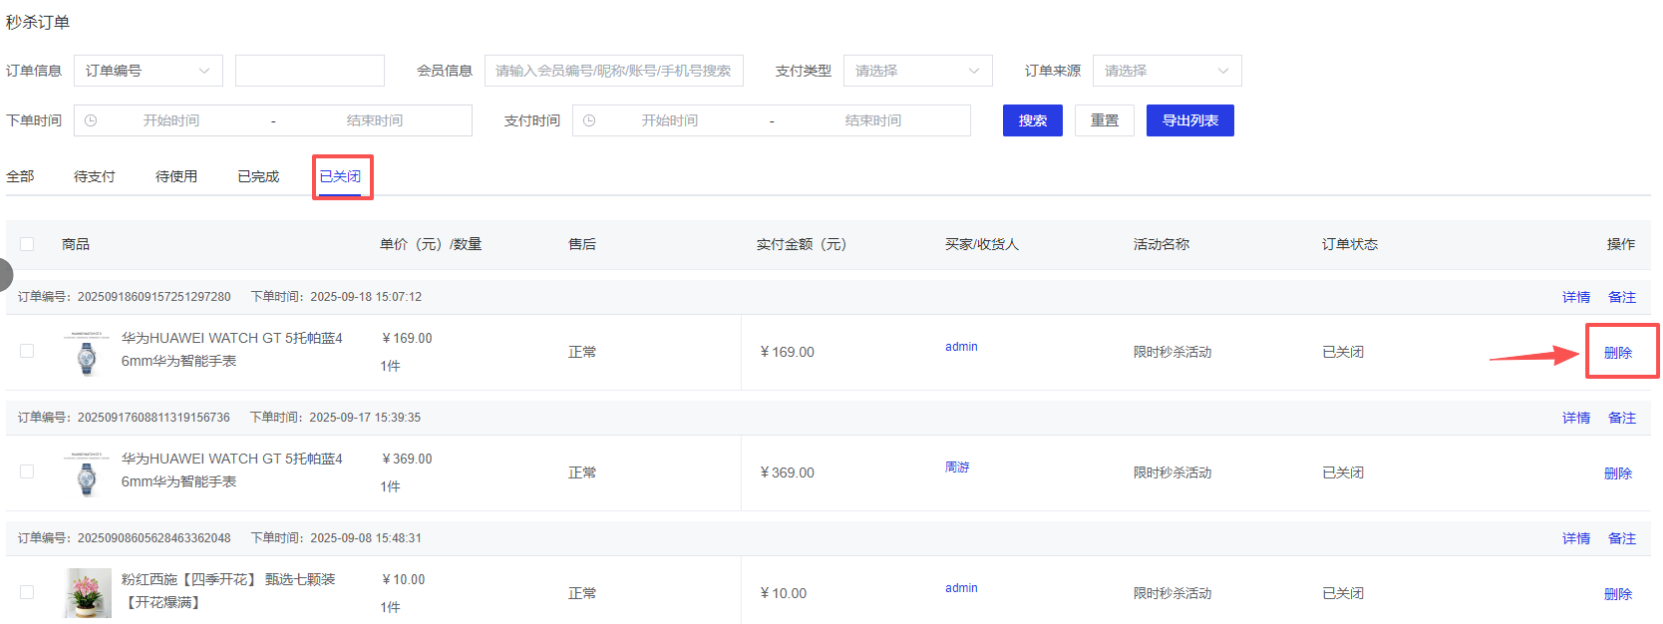The image size is (1663, 624).
Task: Open the 订单编号 dropdown
Action: (x=147, y=71)
